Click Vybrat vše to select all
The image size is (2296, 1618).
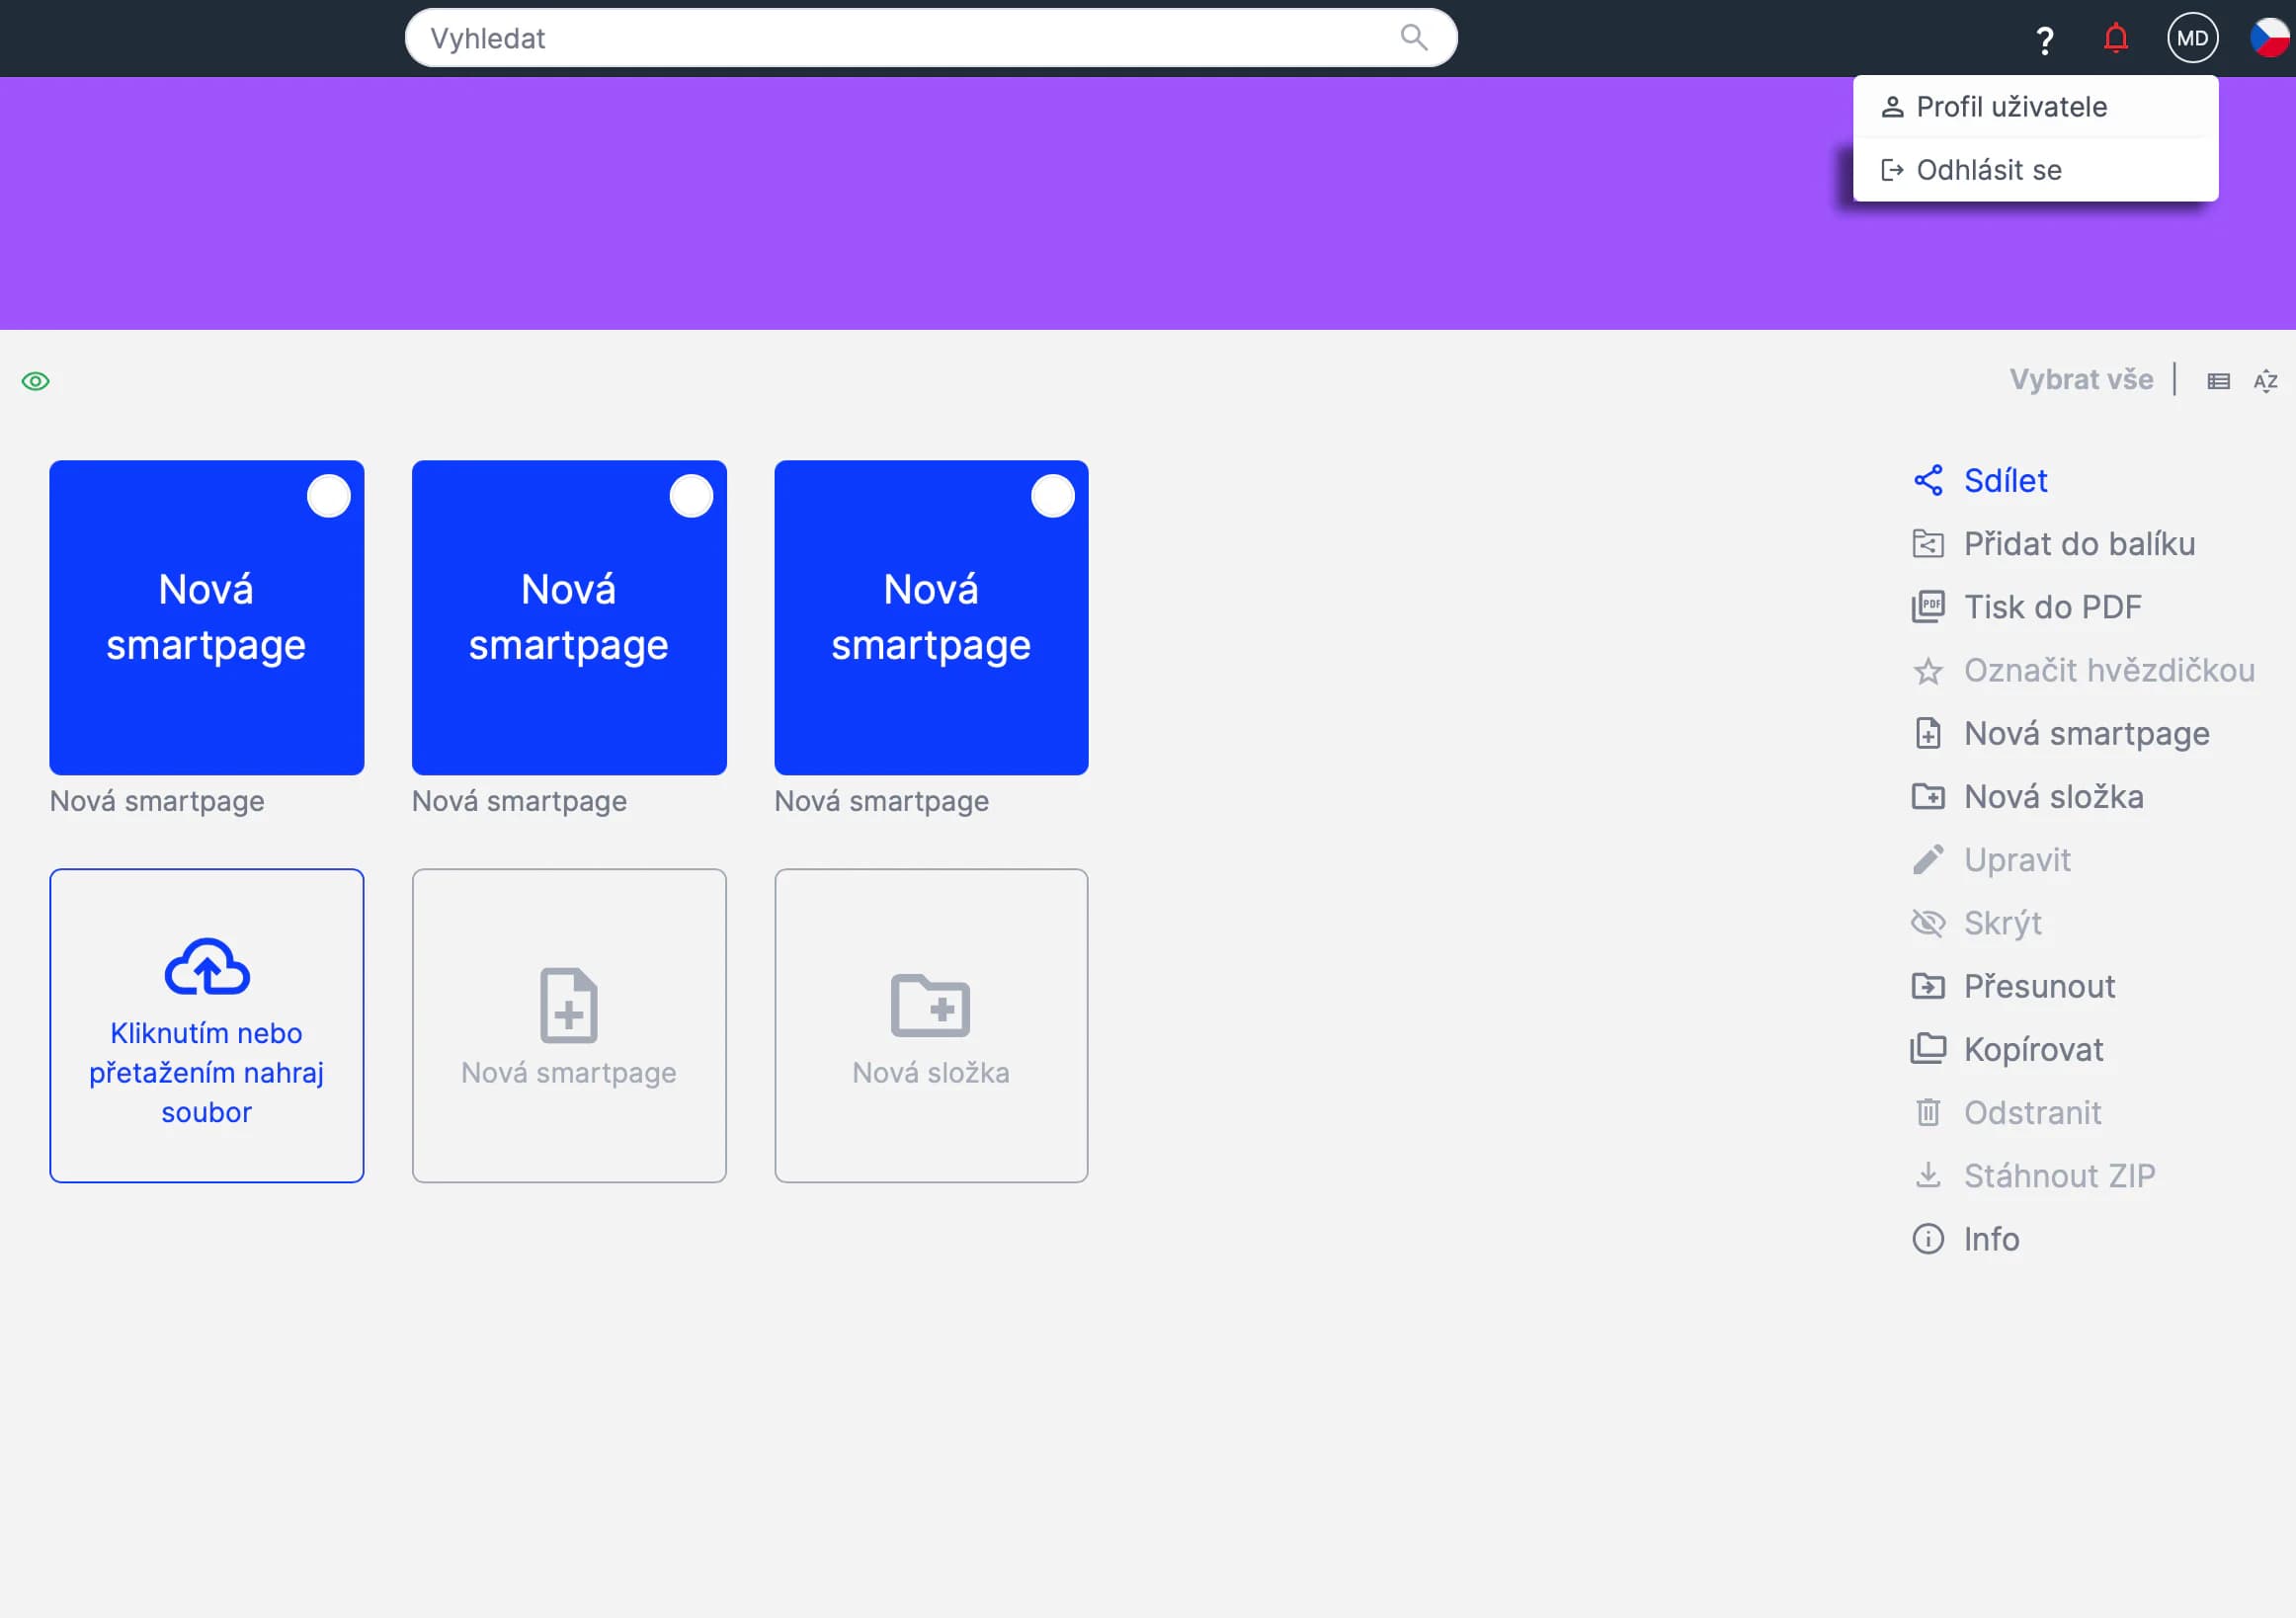[2080, 380]
